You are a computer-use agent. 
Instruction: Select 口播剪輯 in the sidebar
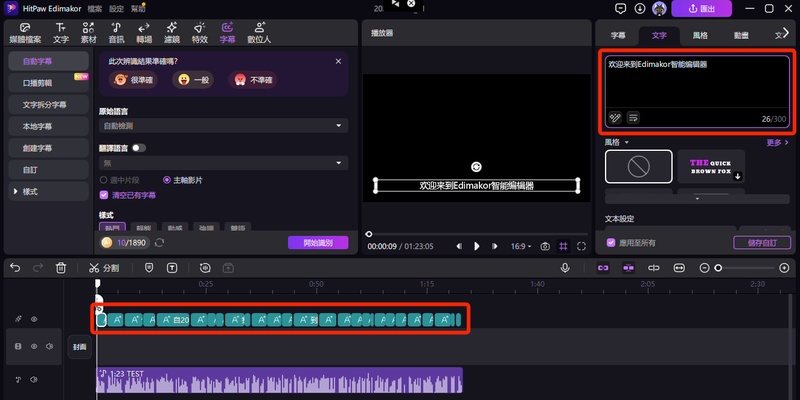48,83
